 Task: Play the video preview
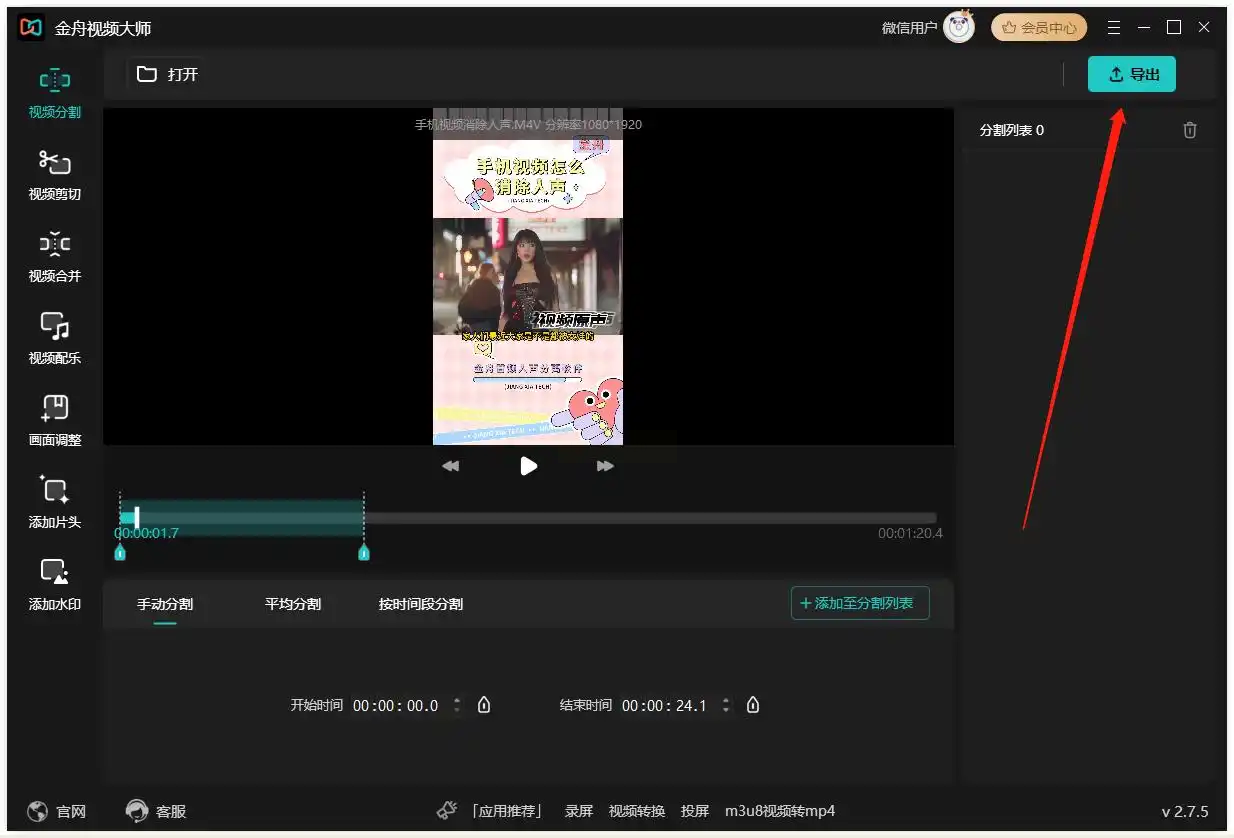click(528, 466)
